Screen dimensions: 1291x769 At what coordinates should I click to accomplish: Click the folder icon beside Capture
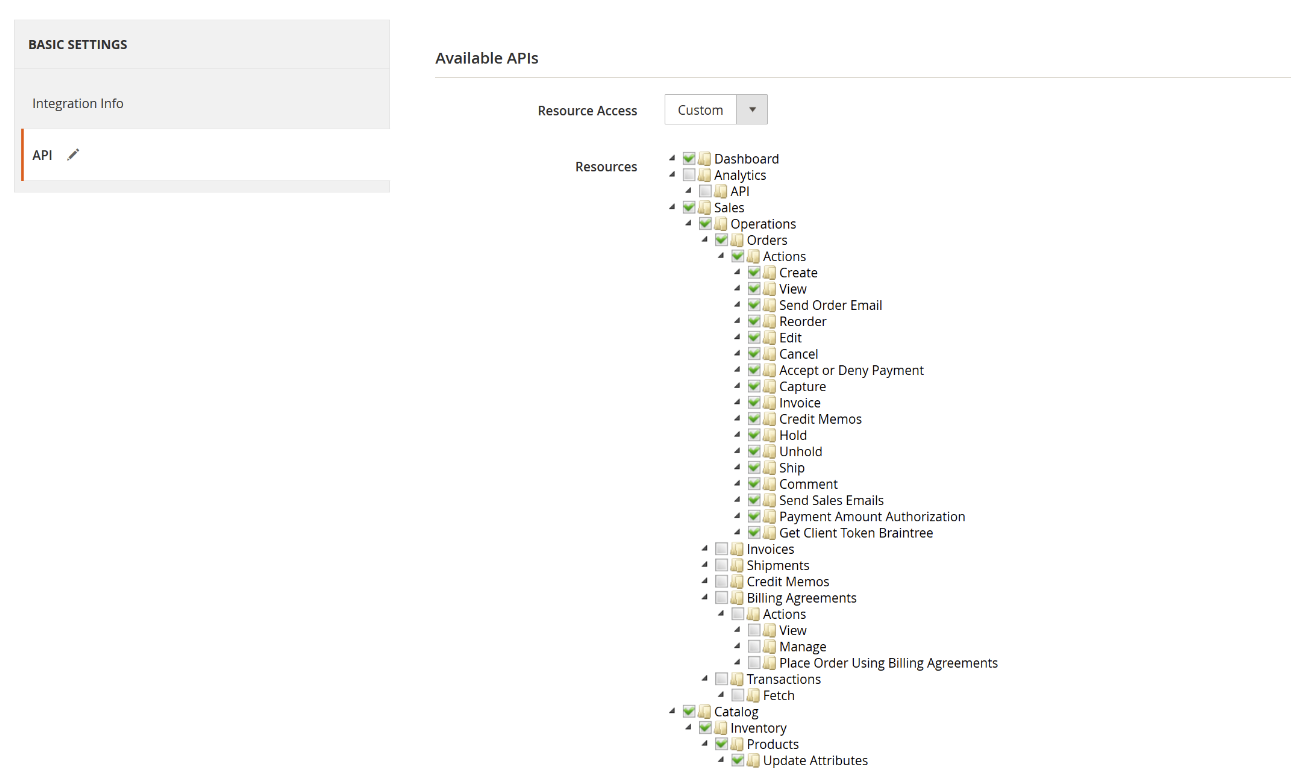point(770,387)
